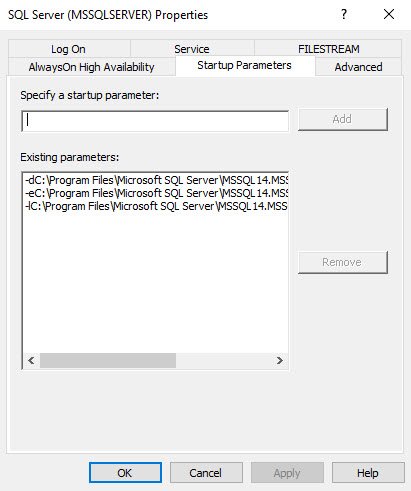Click the right scroll arrow of parameter list

pyautogui.click(x=280, y=360)
